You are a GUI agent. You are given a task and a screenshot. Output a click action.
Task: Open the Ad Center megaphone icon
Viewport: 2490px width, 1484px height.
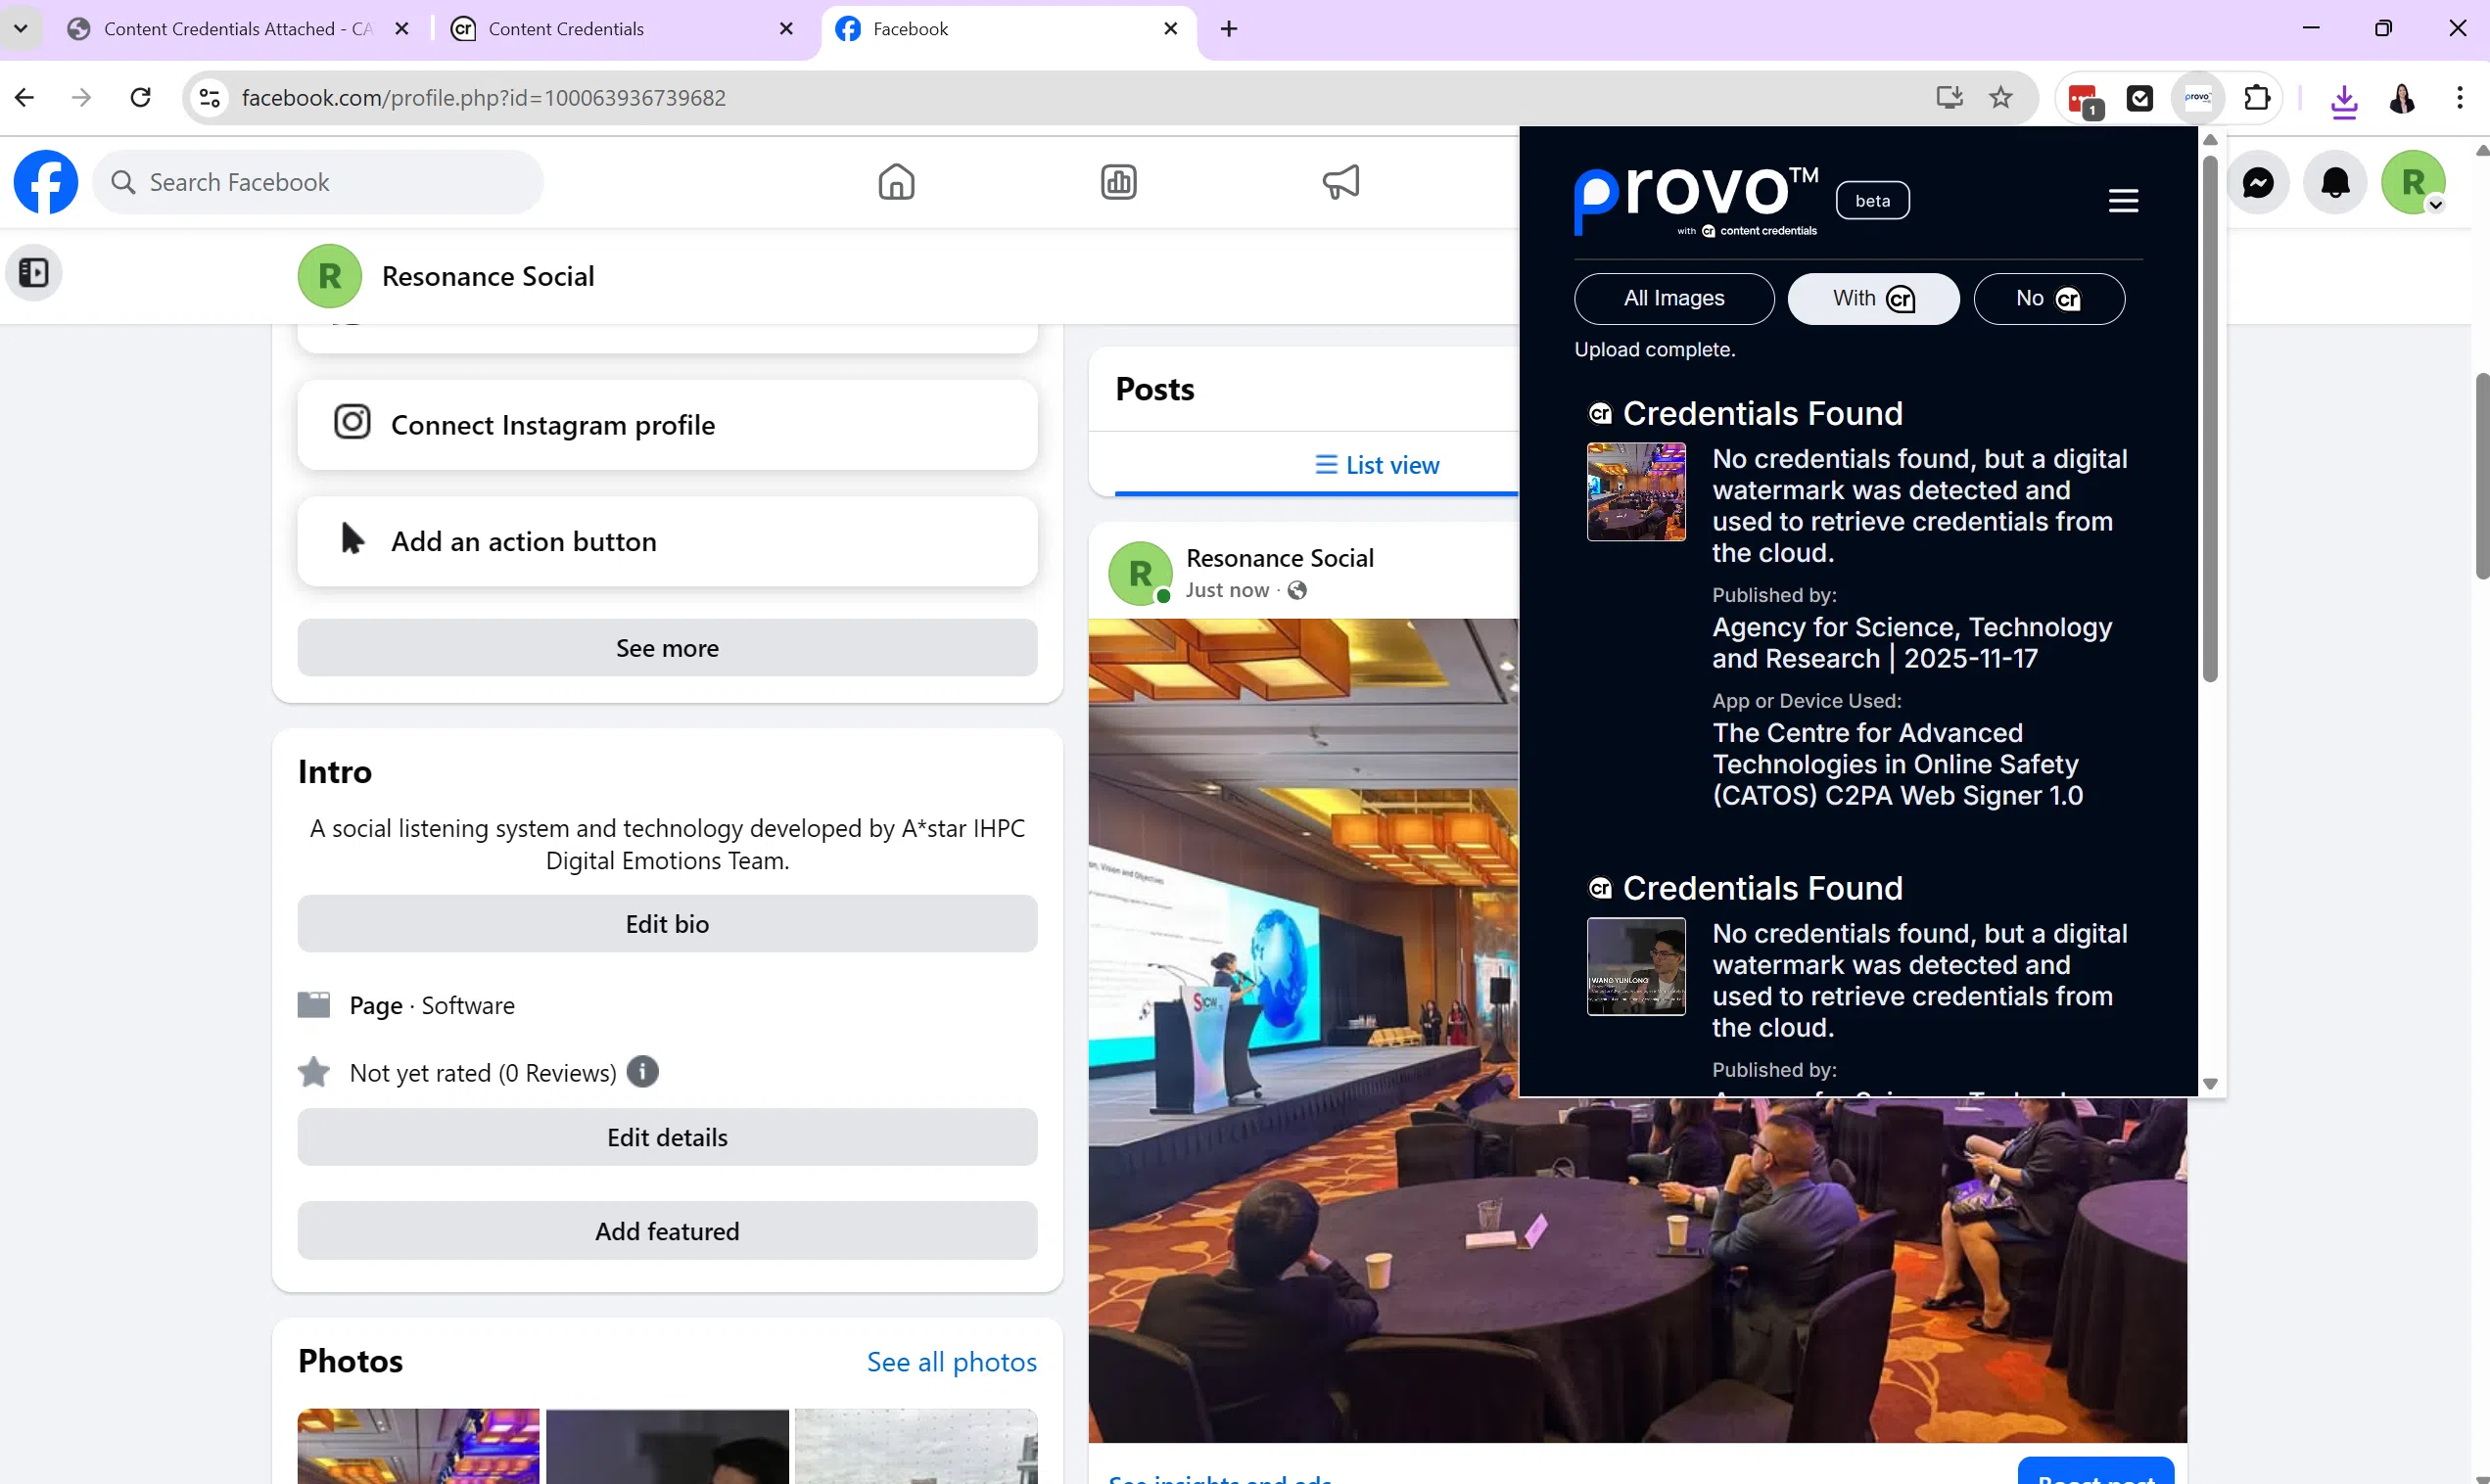1340,182
